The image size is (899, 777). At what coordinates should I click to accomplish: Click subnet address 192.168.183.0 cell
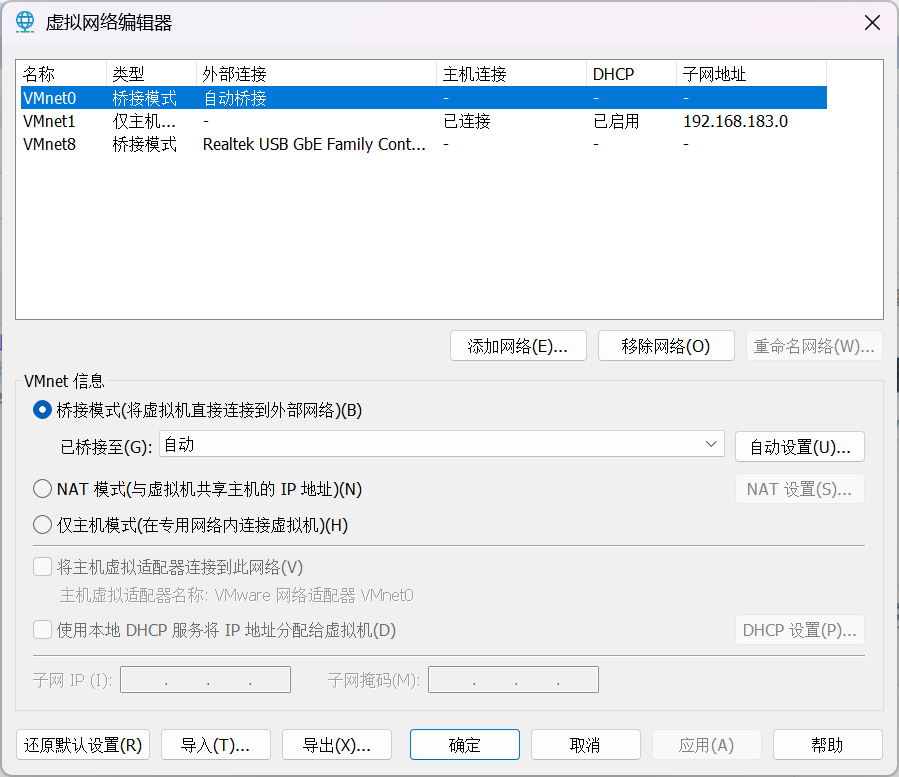point(736,121)
